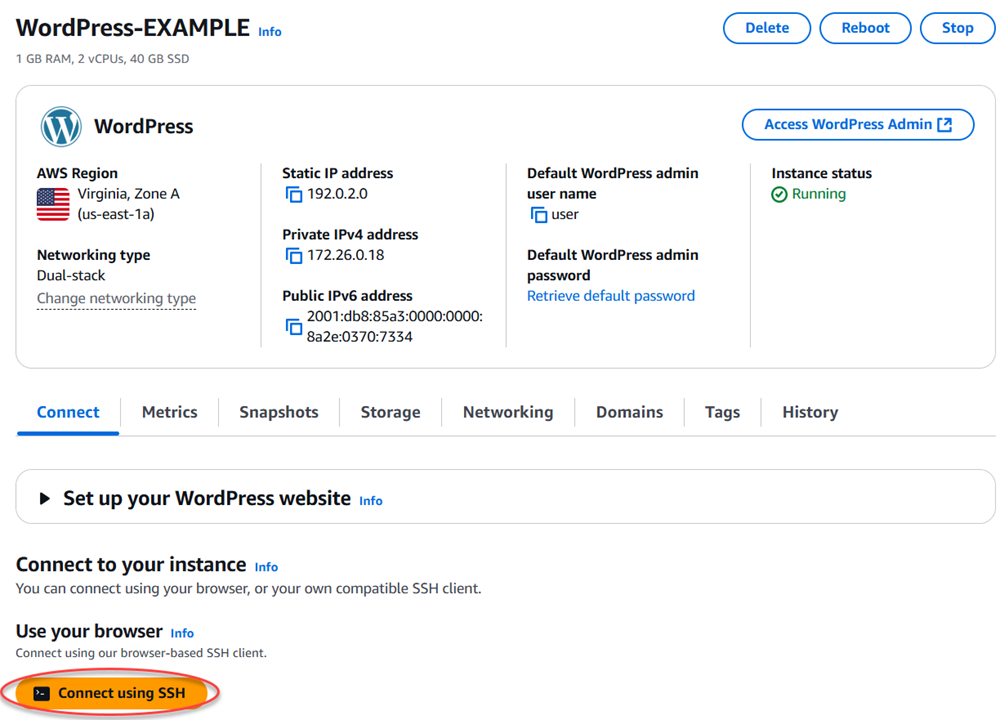Reboot the instance
Image resolution: width=1000 pixels, height=720 pixels.
tap(865, 28)
